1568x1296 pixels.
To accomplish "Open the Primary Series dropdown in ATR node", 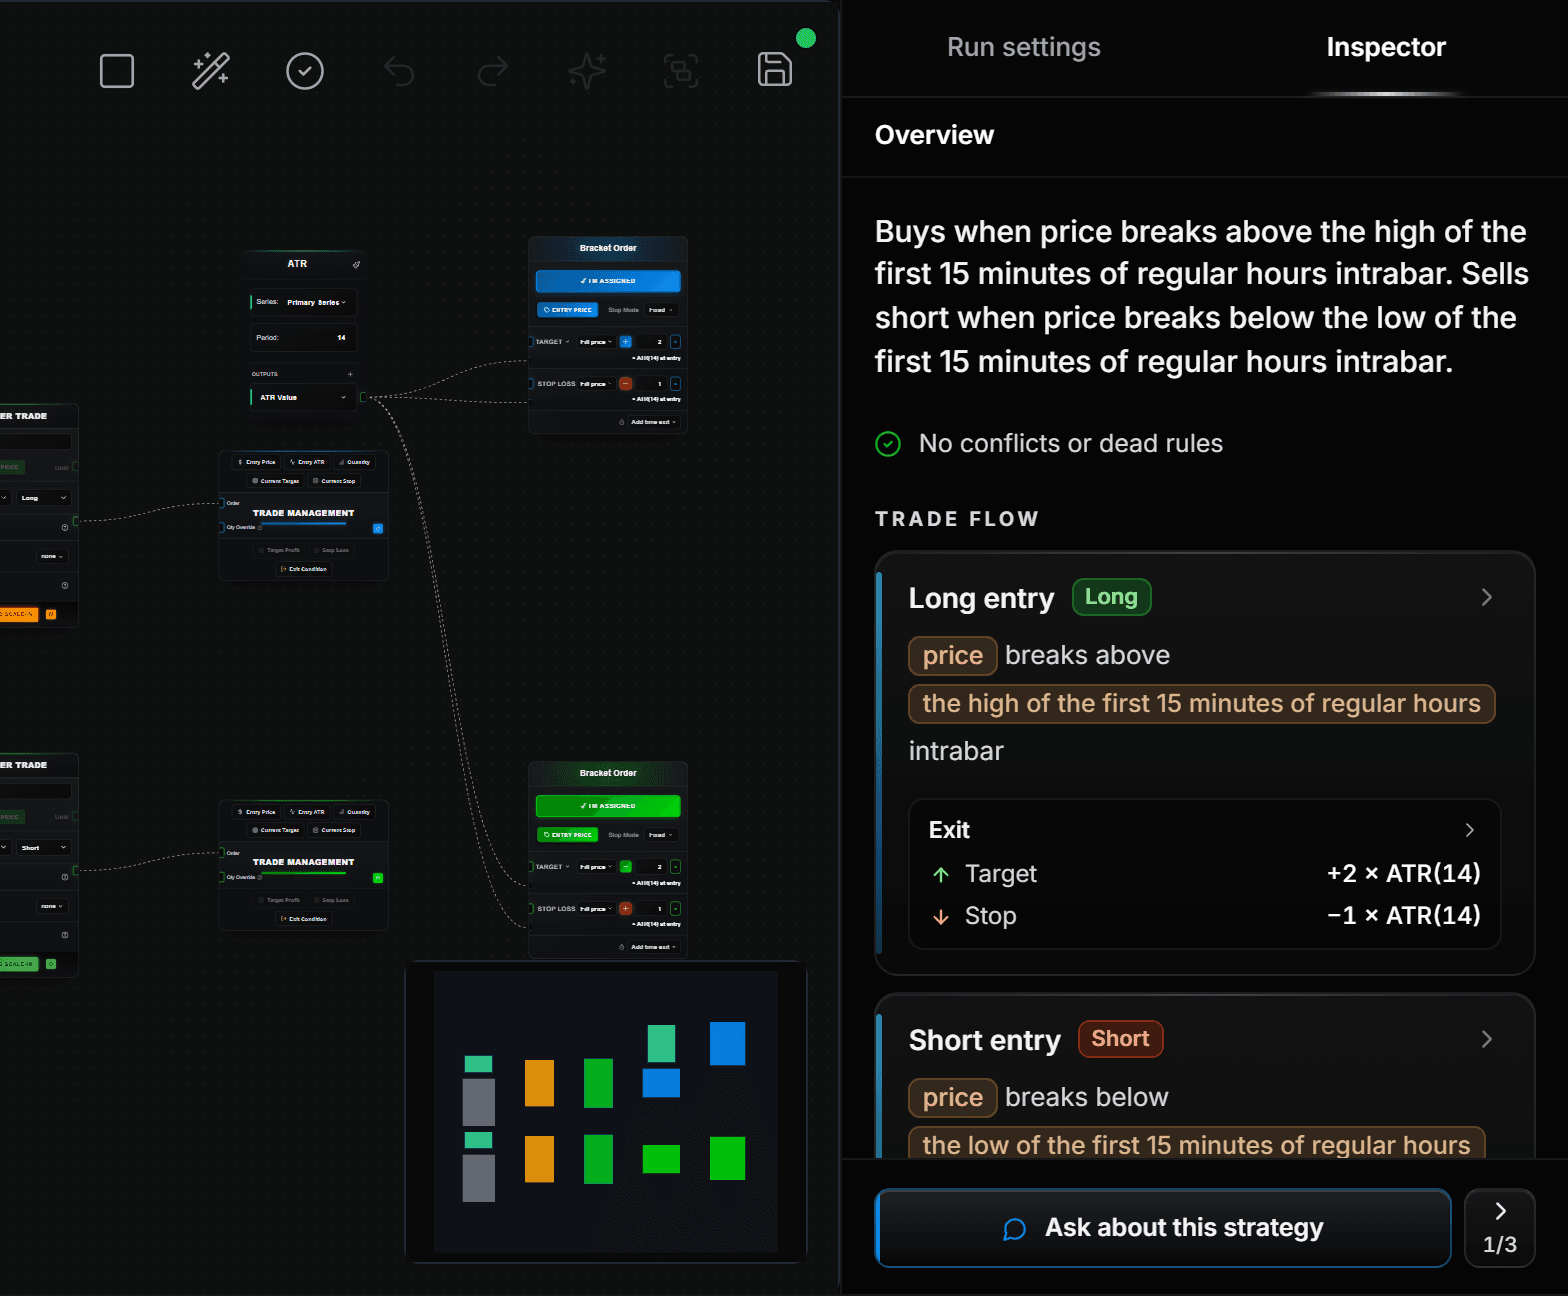I will (x=316, y=302).
